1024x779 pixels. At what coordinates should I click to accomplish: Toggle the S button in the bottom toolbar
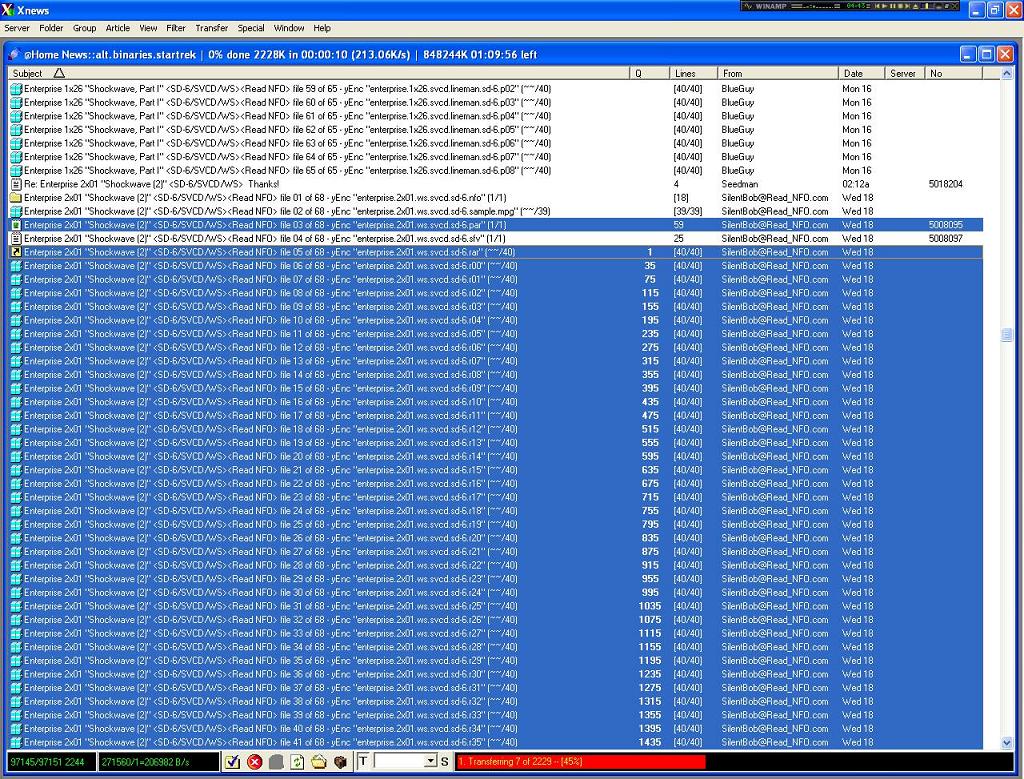point(445,761)
